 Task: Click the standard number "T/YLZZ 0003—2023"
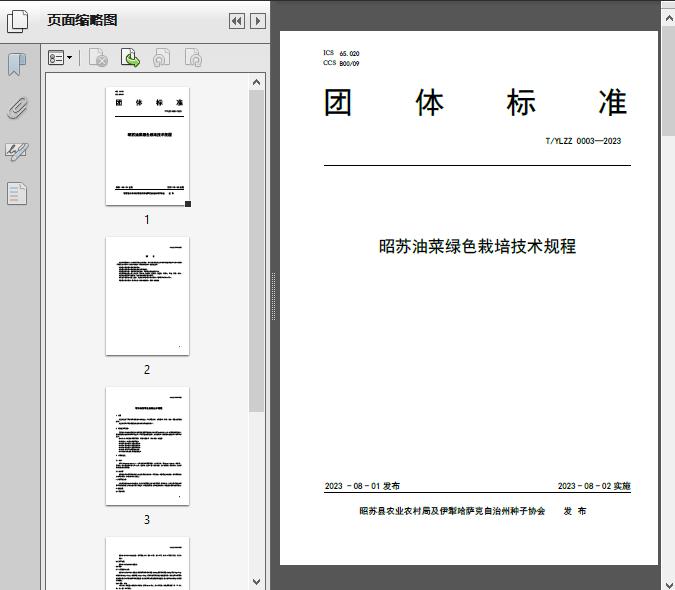(583, 141)
